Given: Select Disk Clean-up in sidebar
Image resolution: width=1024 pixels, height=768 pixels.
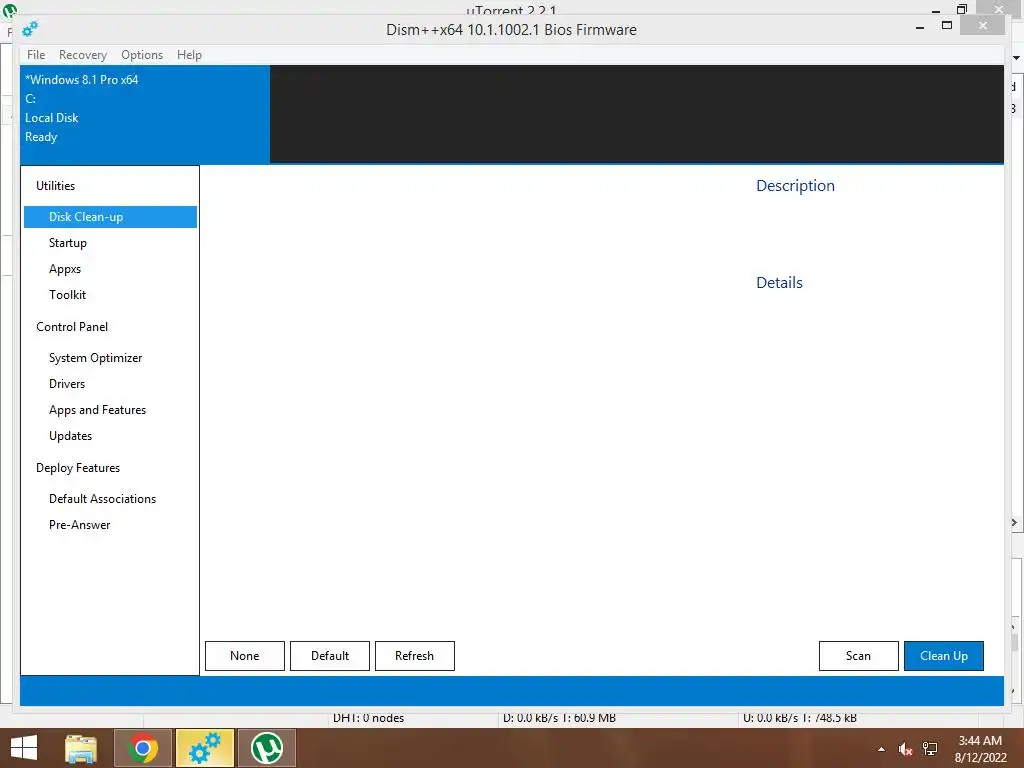Looking at the screenshot, I should coord(110,217).
